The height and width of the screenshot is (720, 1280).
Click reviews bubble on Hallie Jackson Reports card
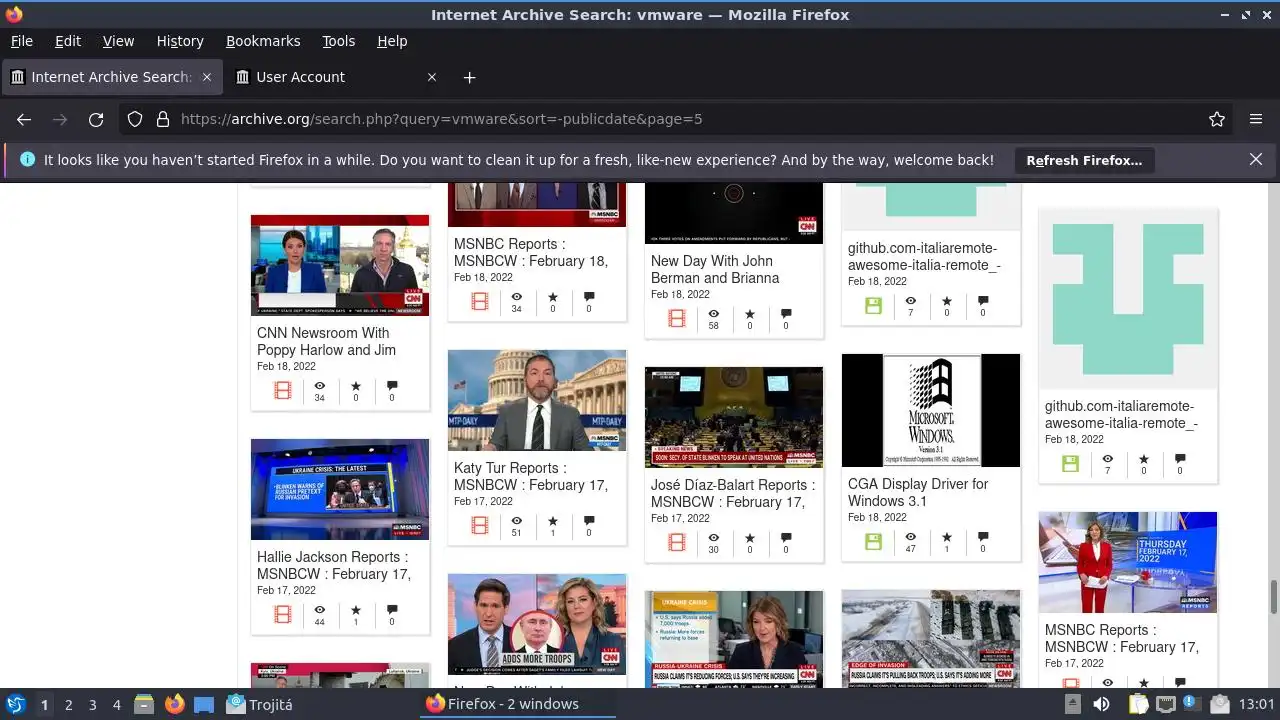[x=392, y=609]
